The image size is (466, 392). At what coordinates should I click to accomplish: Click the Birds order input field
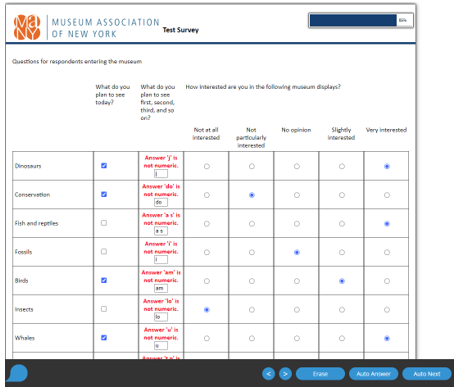[x=161, y=288]
